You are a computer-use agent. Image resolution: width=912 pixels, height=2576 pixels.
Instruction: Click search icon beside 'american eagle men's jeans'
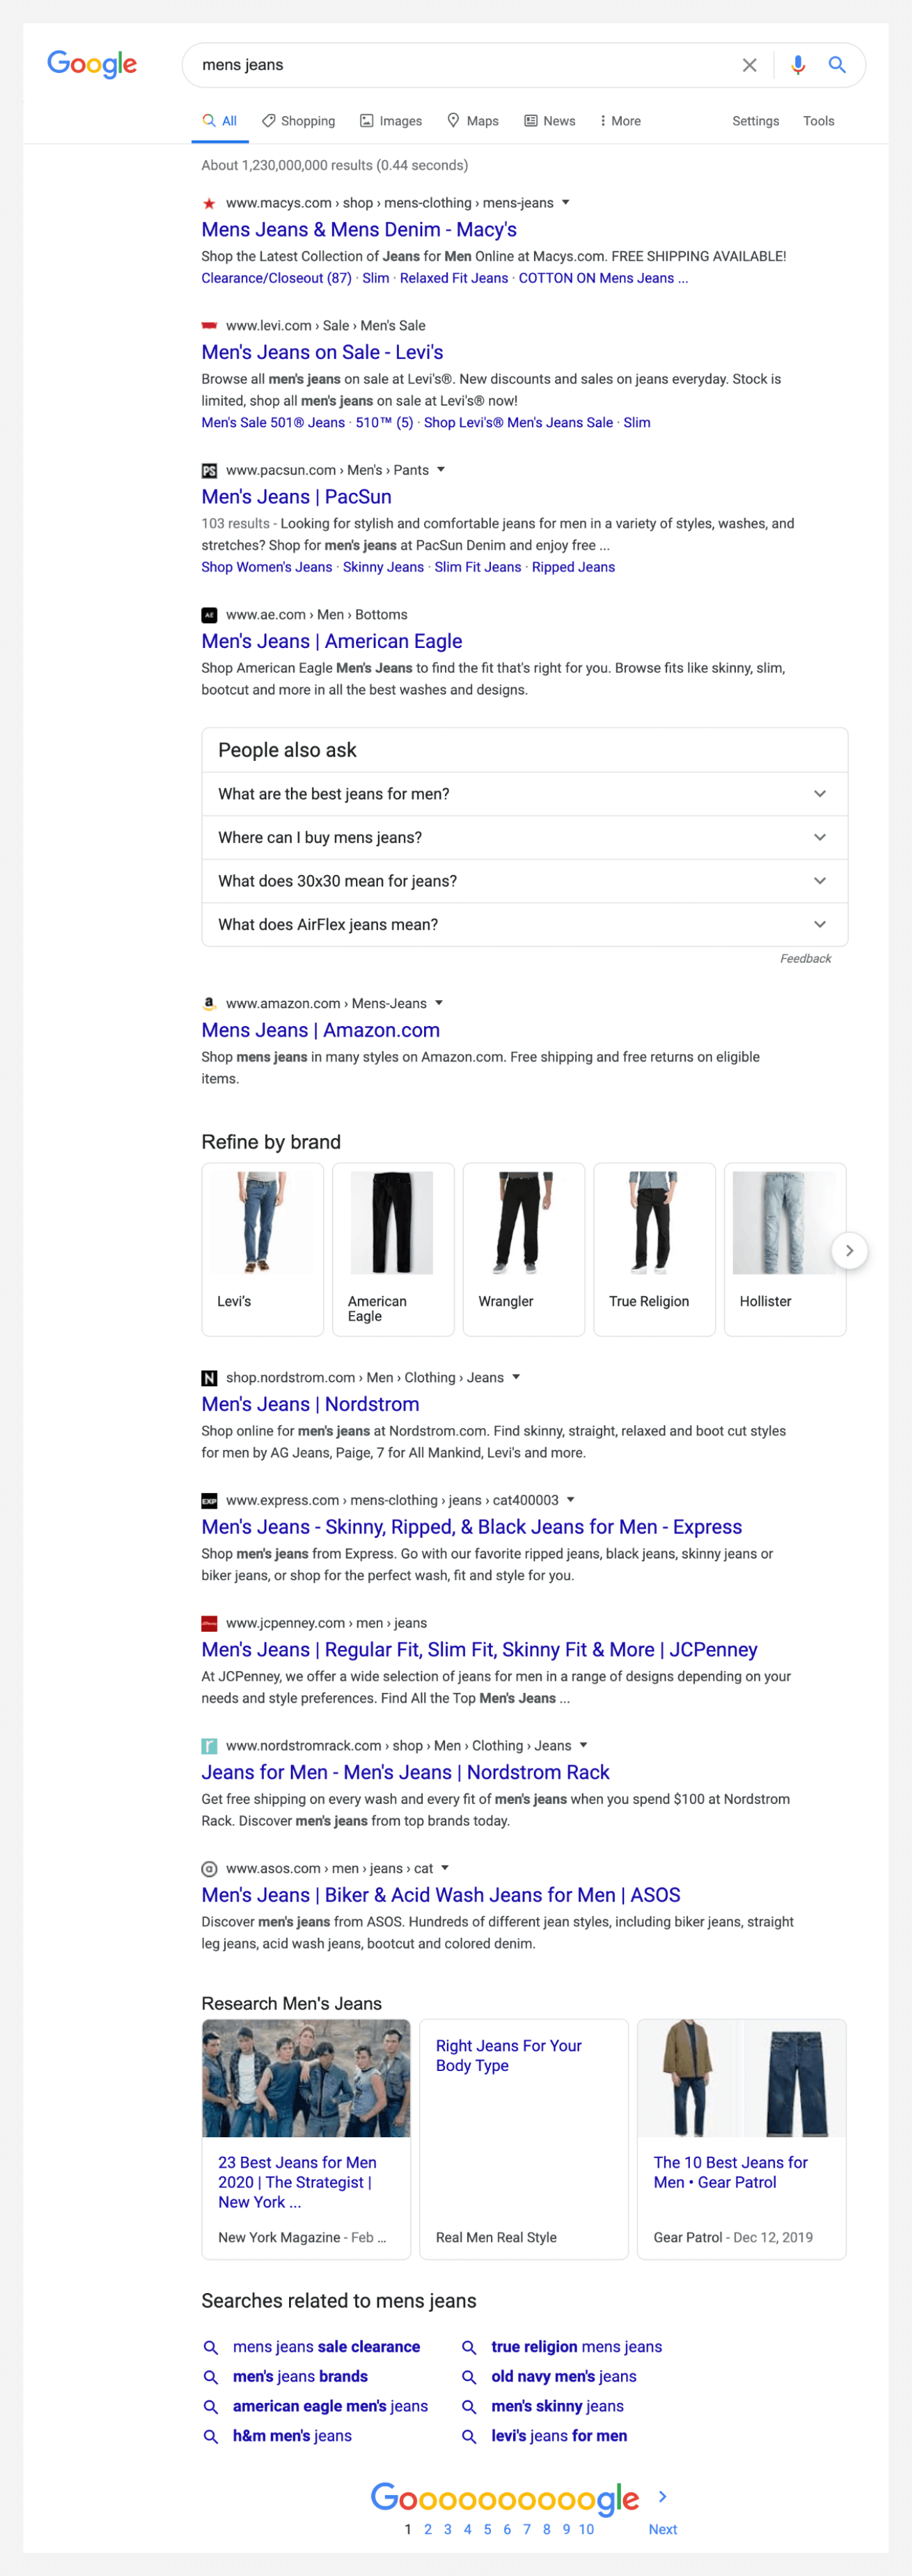coord(211,2407)
